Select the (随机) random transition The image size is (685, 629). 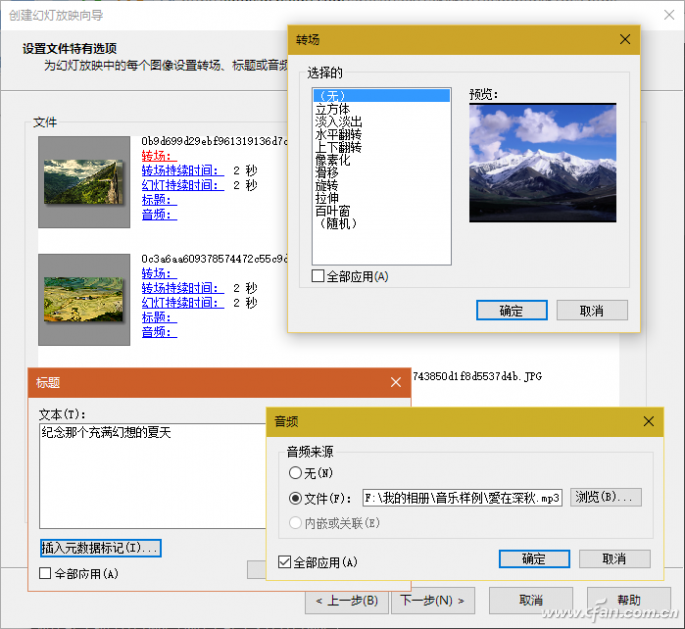(x=337, y=223)
